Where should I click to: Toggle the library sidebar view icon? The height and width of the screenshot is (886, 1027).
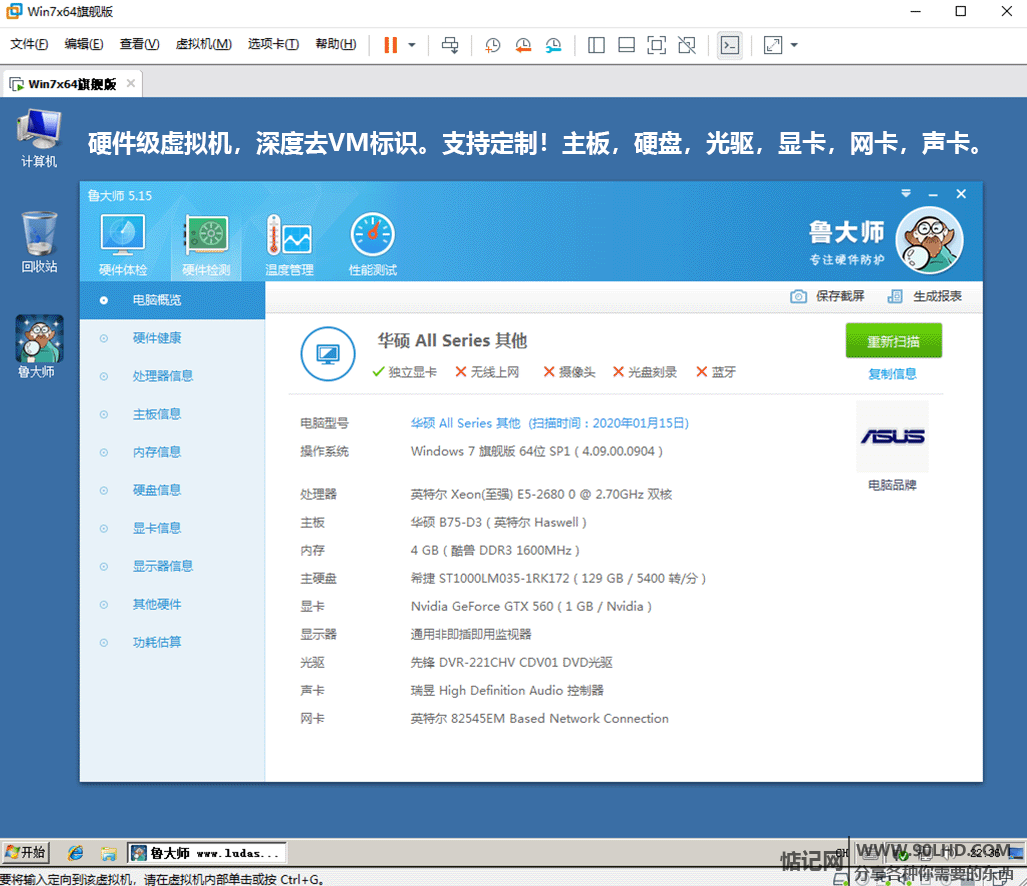tap(596, 45)
